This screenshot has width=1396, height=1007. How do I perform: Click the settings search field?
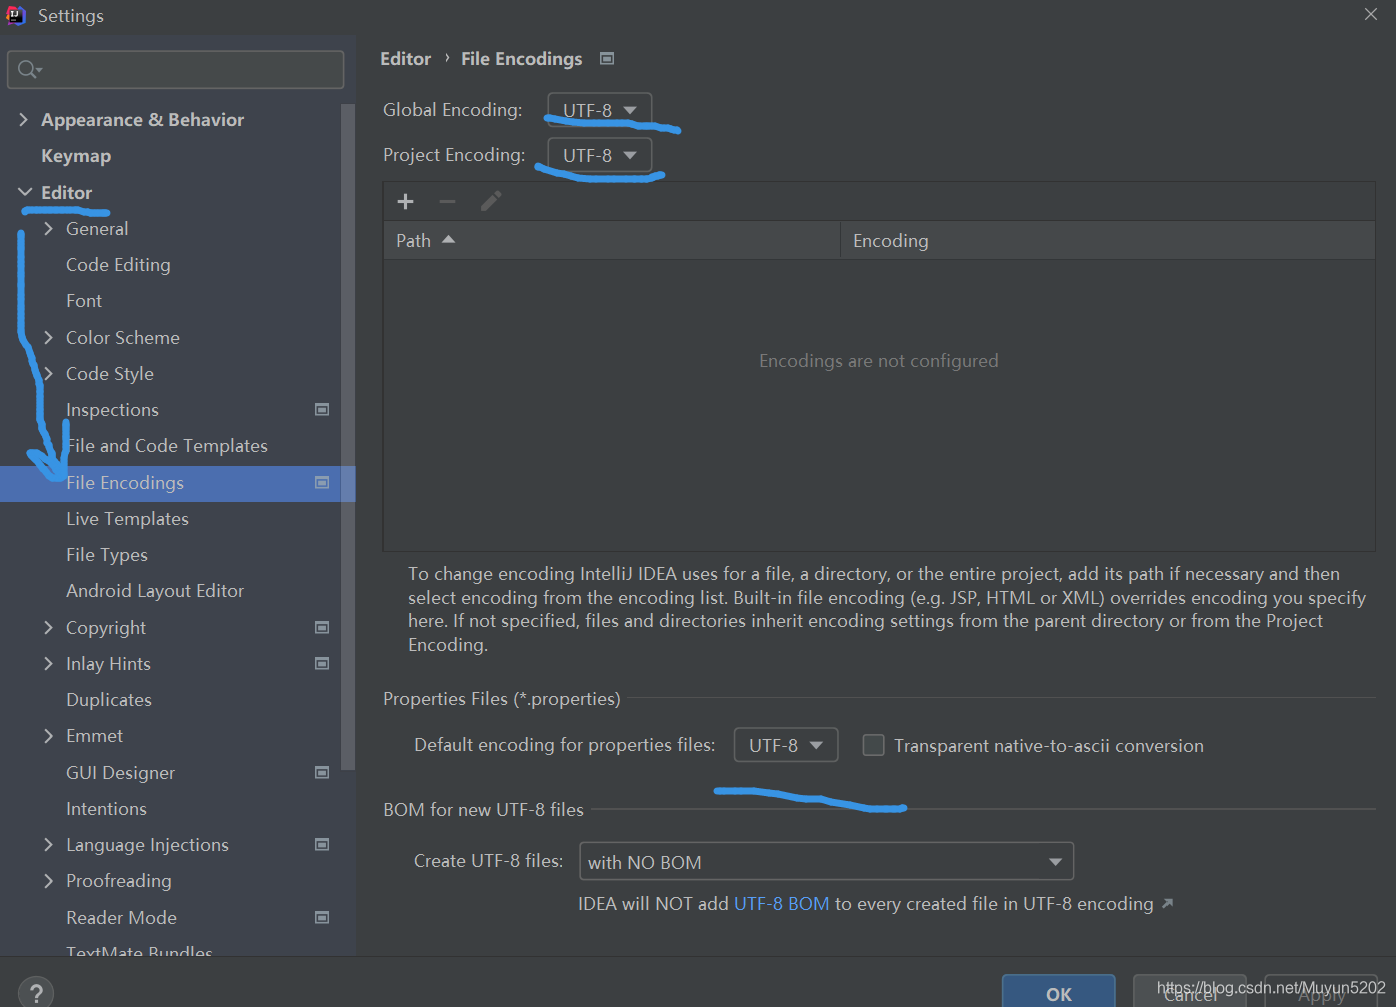[x=176, y=69]
